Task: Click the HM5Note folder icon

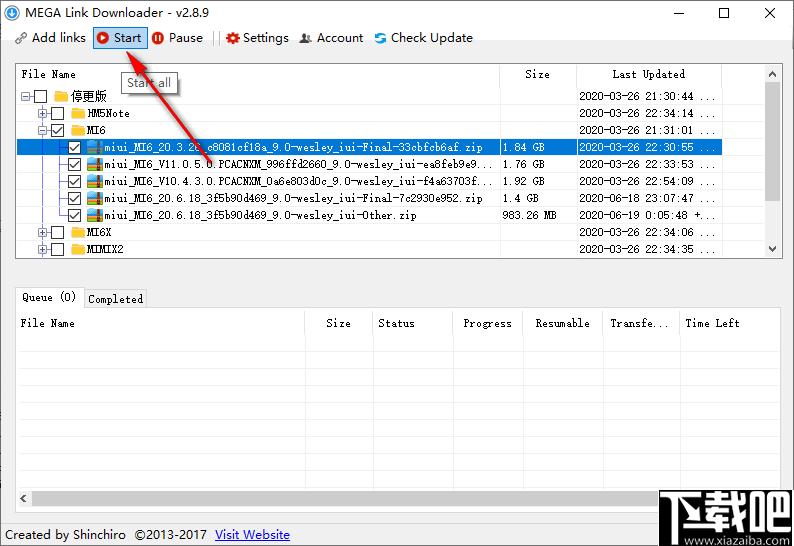Action: [78, 113]
